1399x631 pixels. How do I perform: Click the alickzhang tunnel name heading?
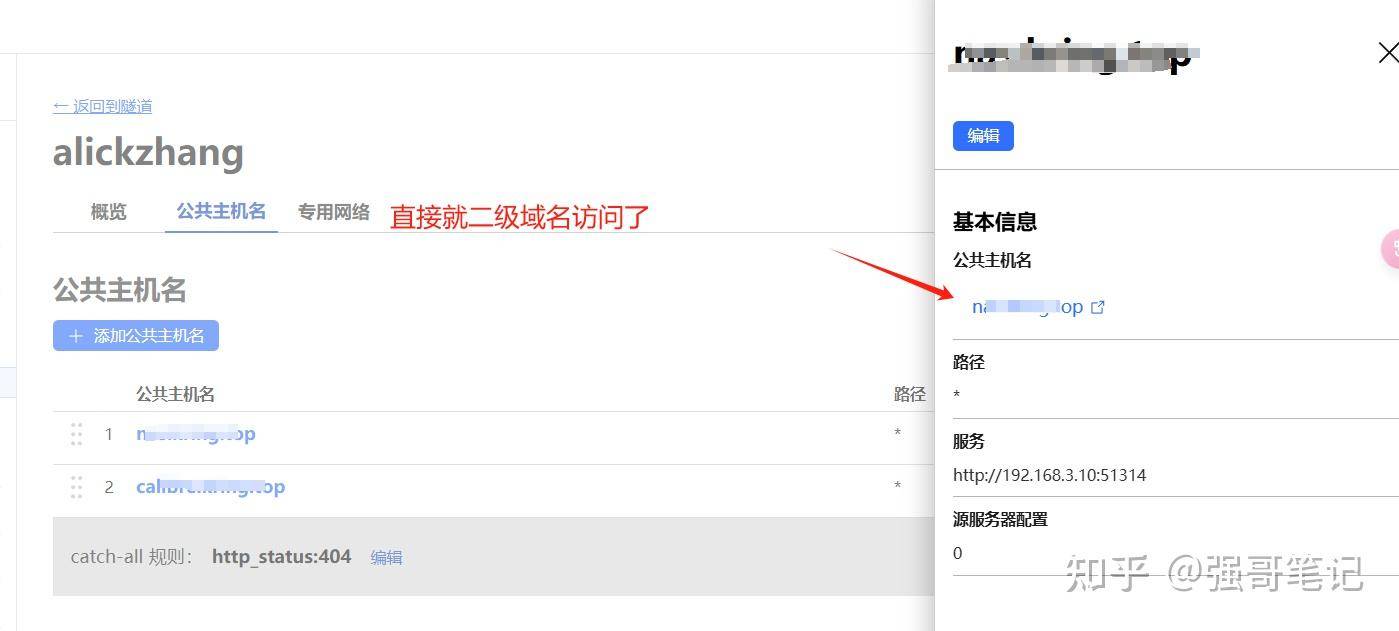(x=148, y=153)
